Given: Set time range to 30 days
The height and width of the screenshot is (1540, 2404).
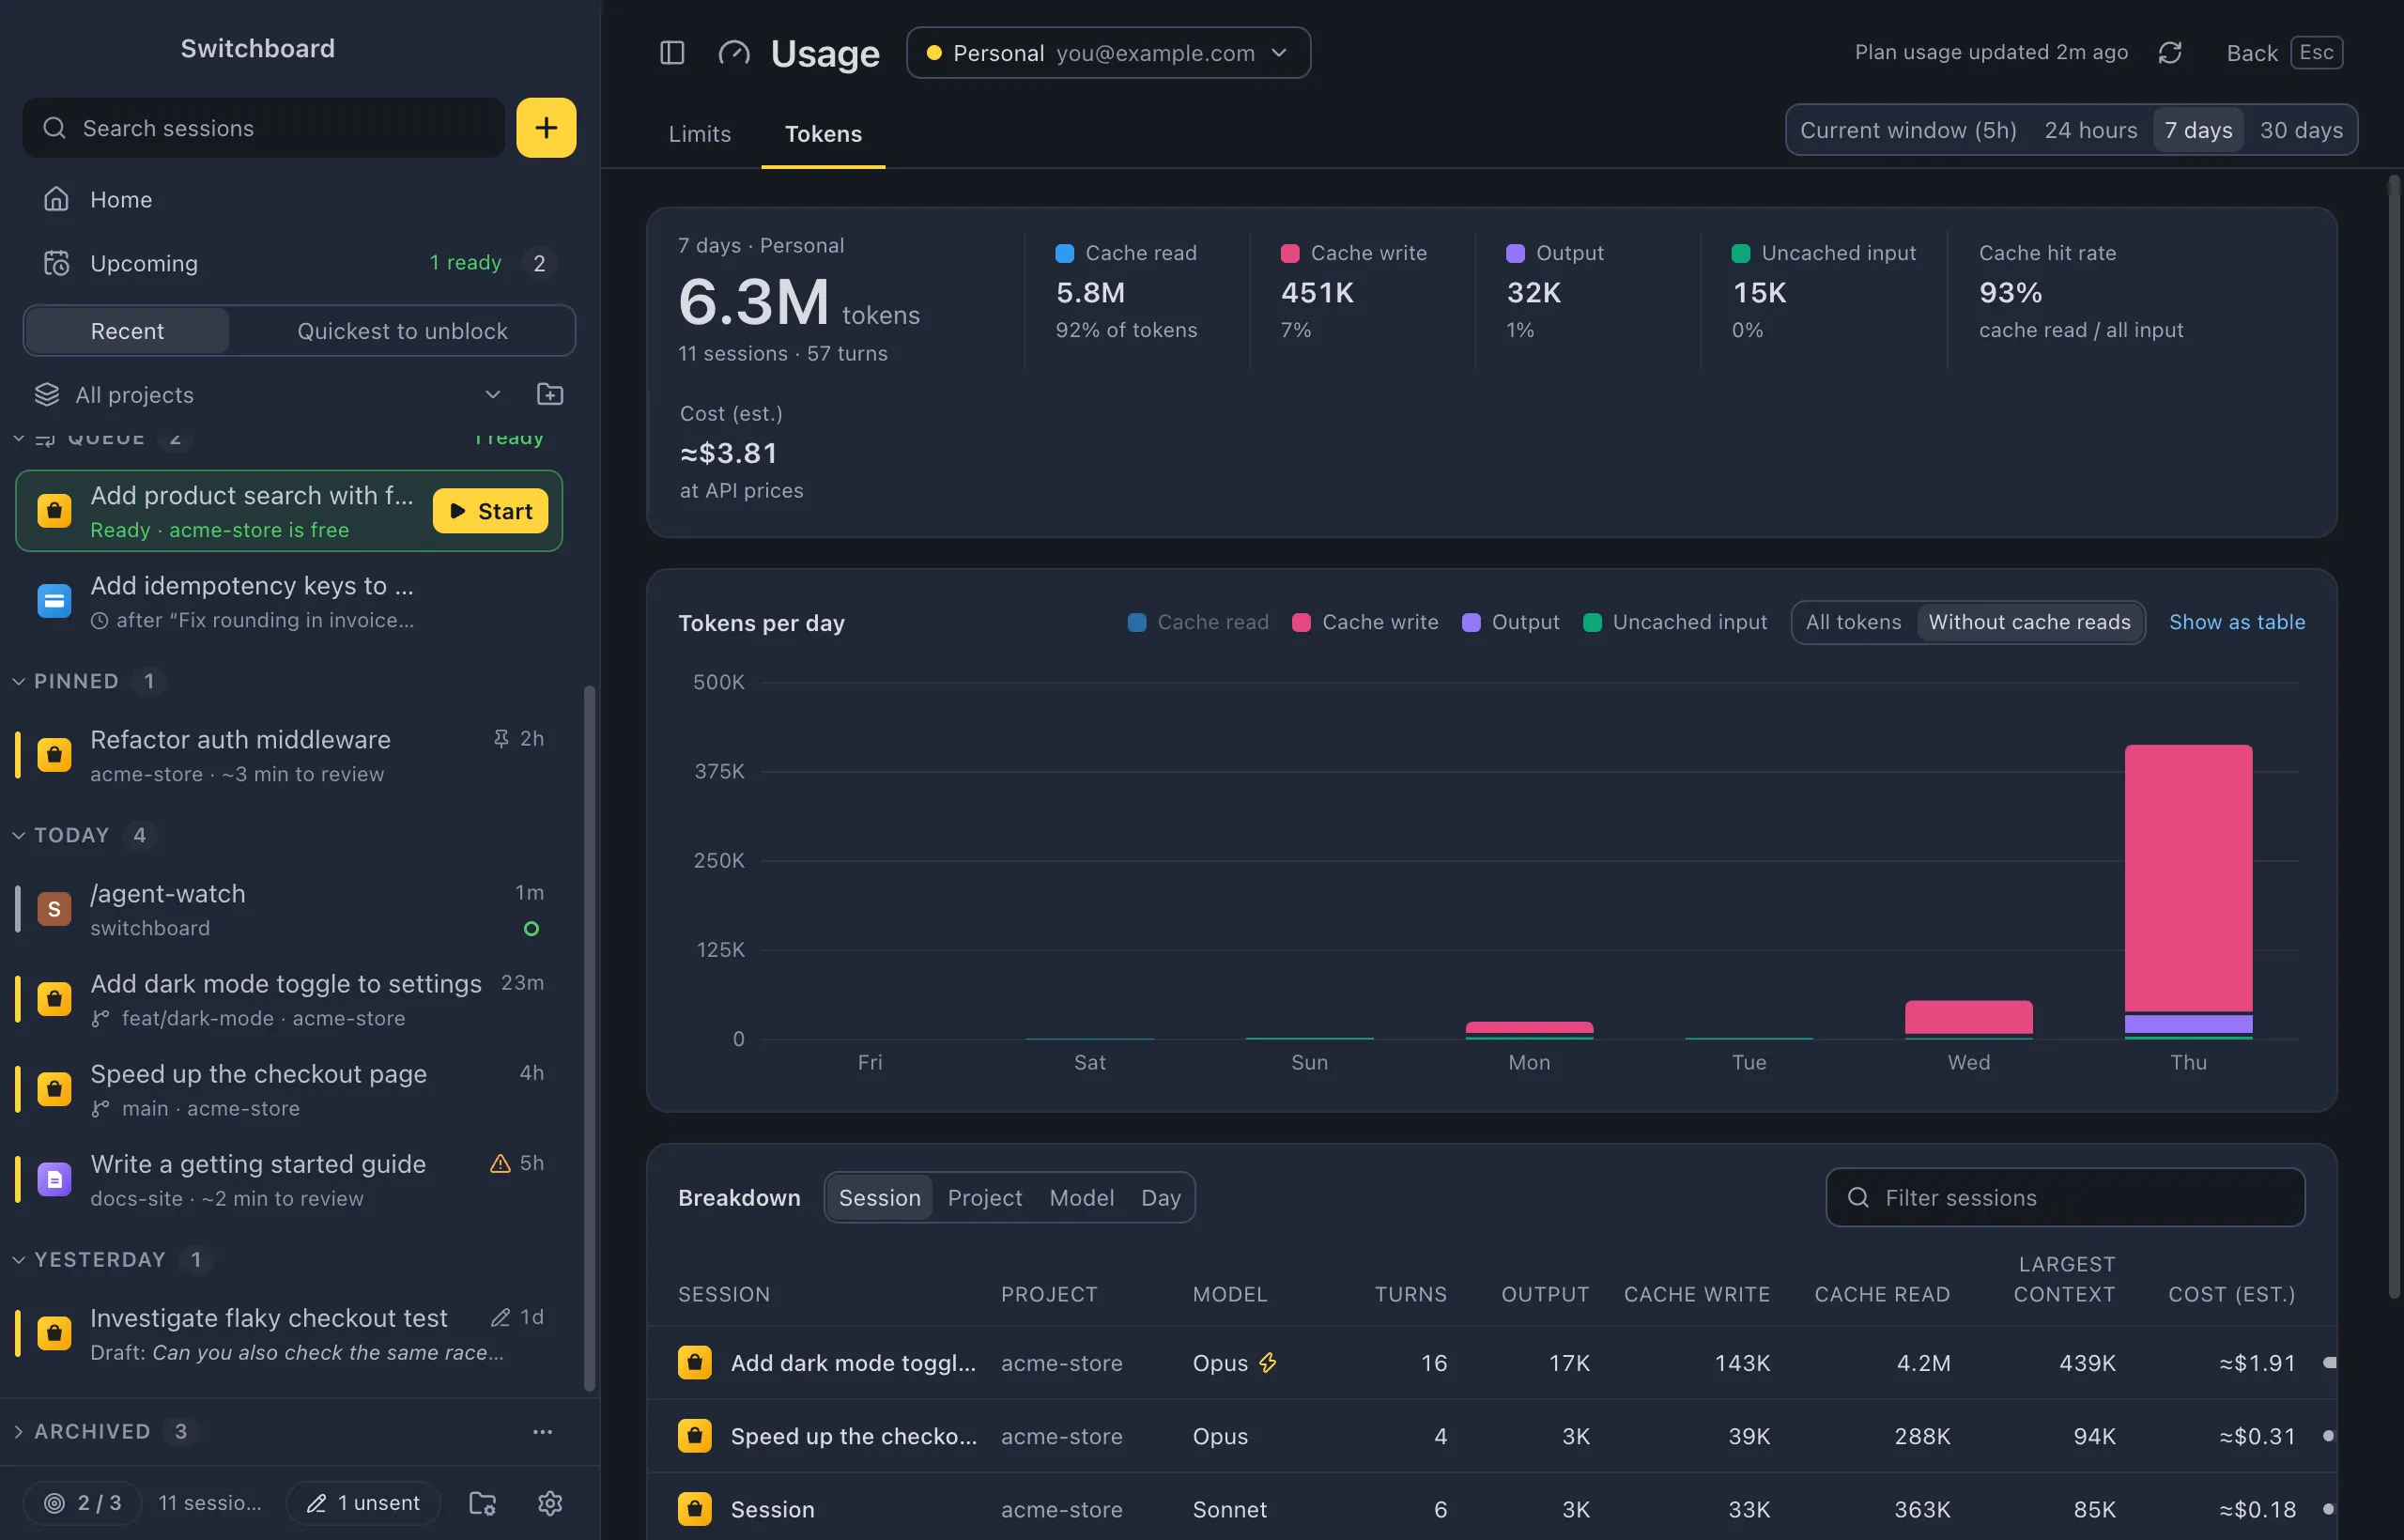Looking at the screenshot, I should (2301, 130).
